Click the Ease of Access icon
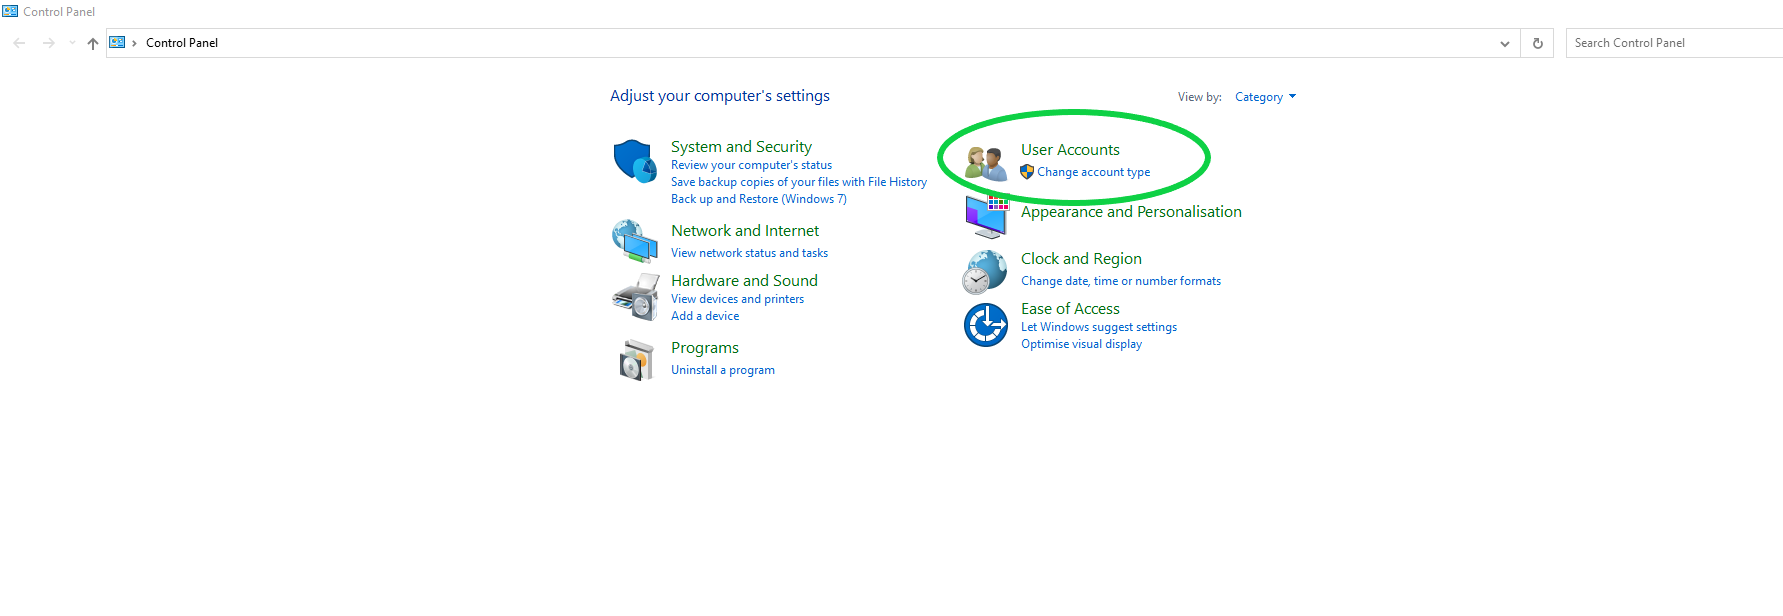The height and width of the screenshot is (616, 1783). [x=986, y=325]
